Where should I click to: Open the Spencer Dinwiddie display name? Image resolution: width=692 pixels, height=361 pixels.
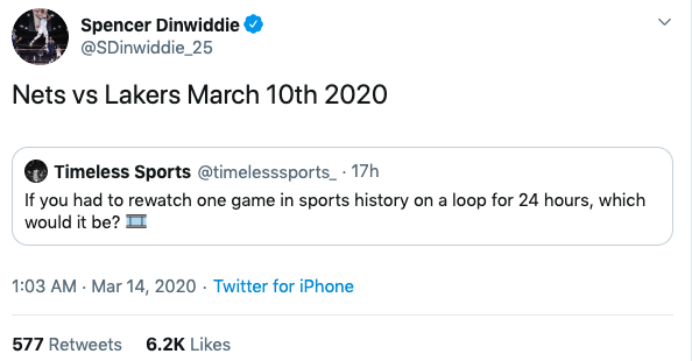click(160, 25)
